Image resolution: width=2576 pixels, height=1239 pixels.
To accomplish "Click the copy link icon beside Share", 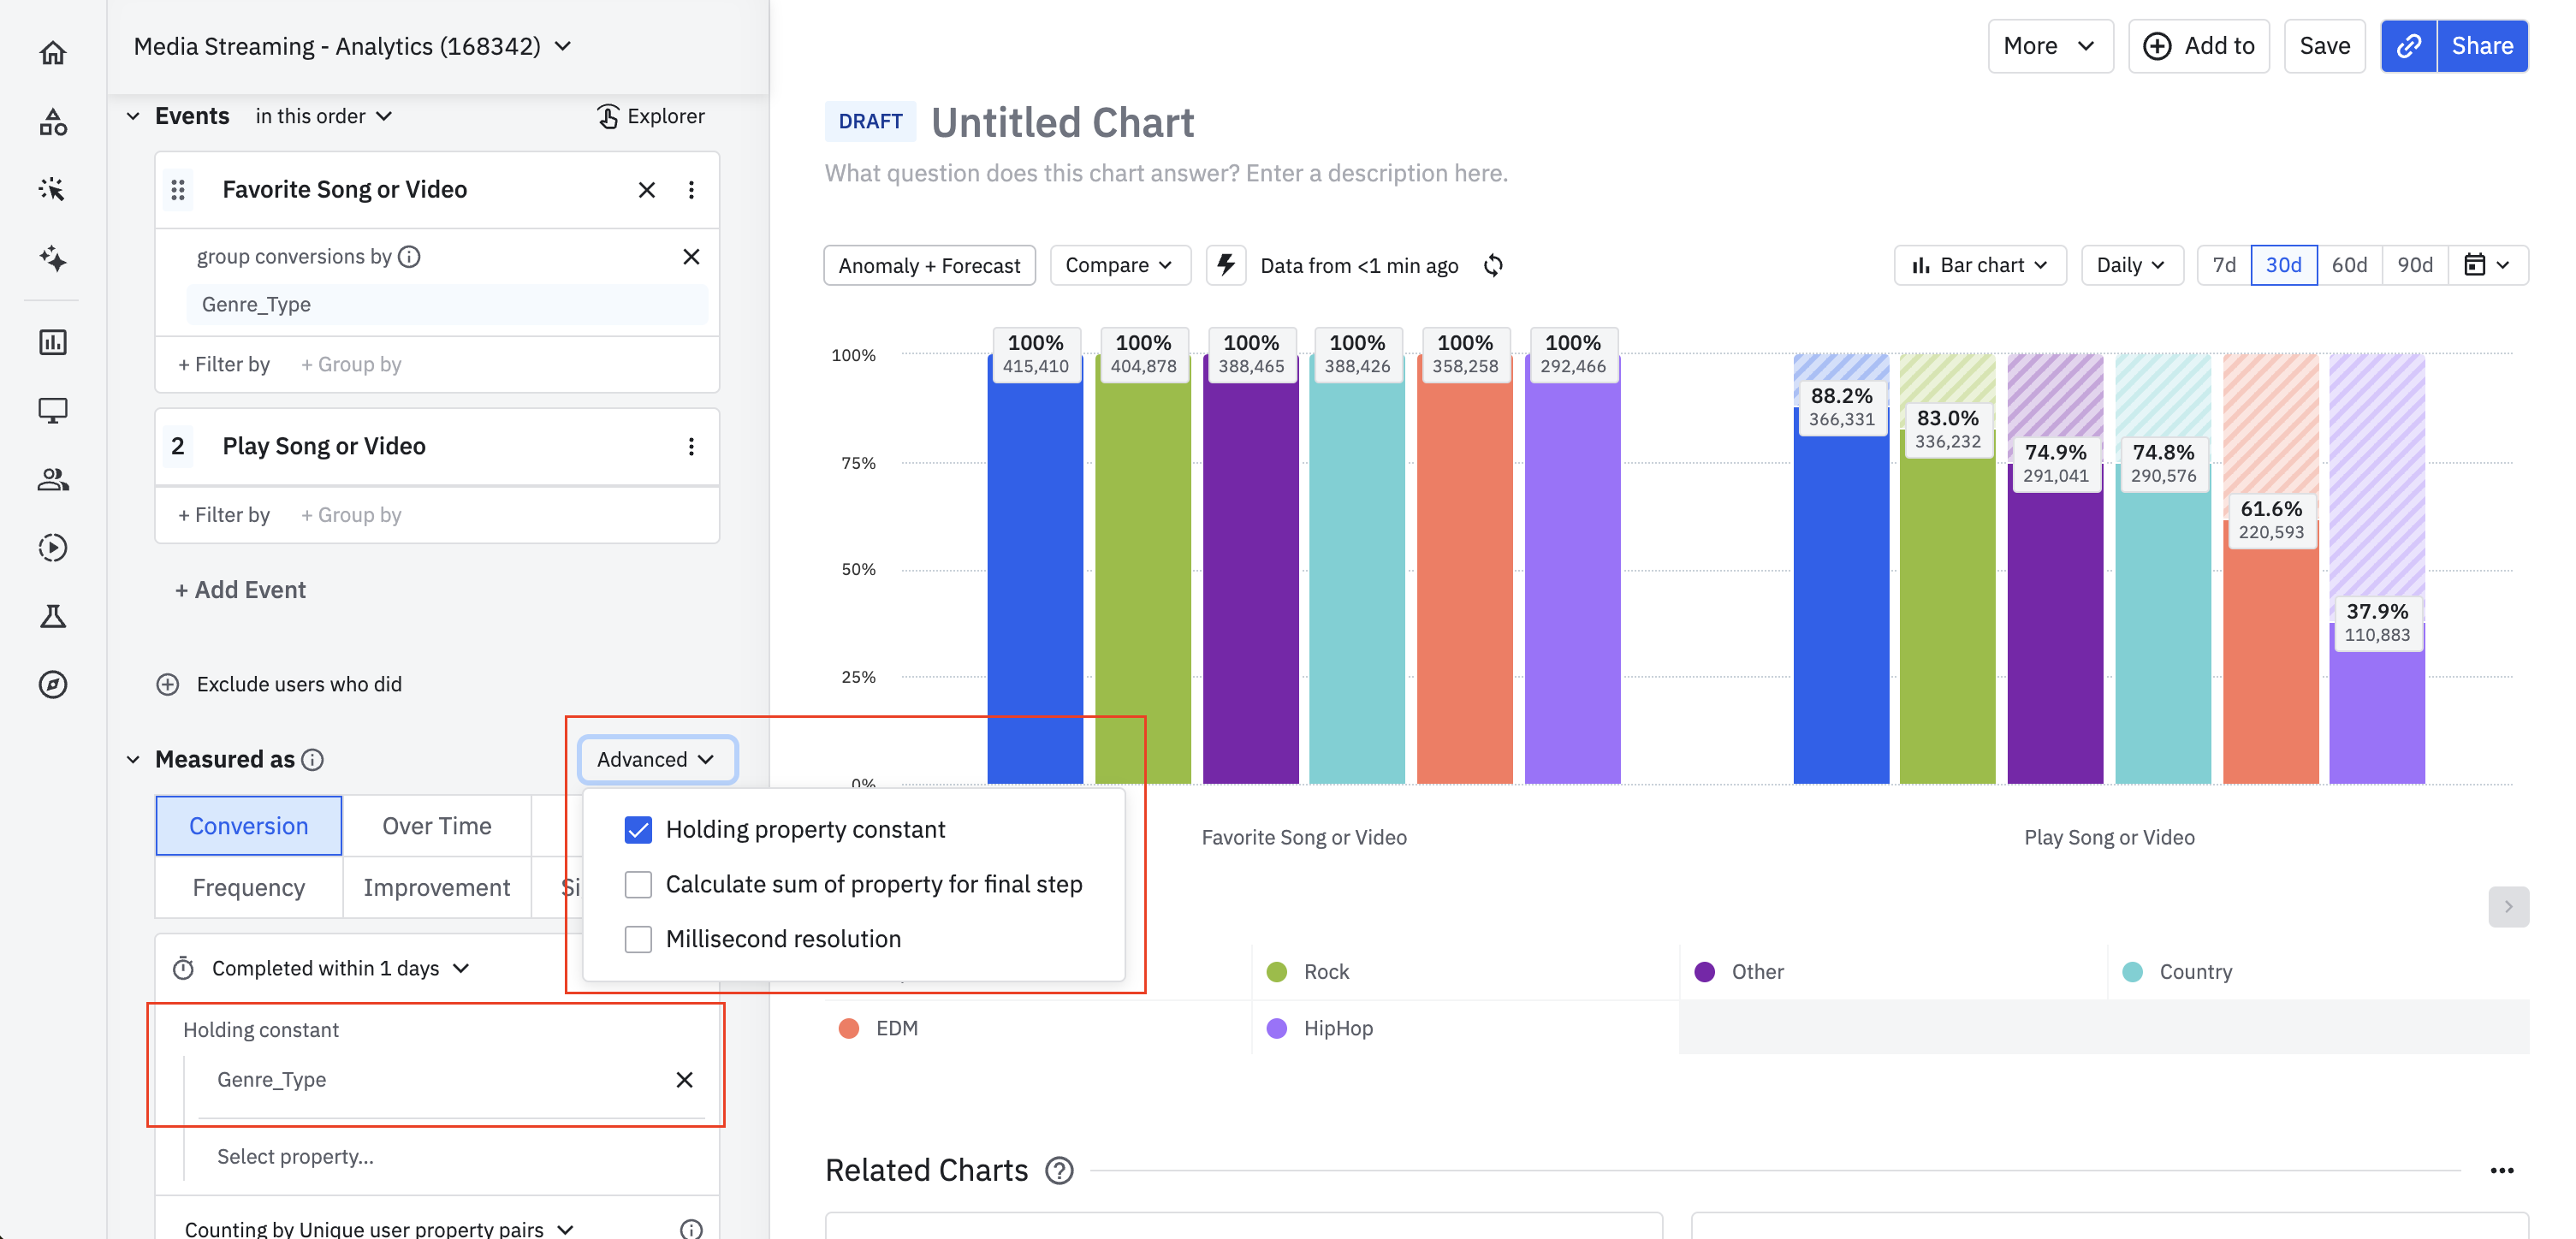I will coord(2408,46).
